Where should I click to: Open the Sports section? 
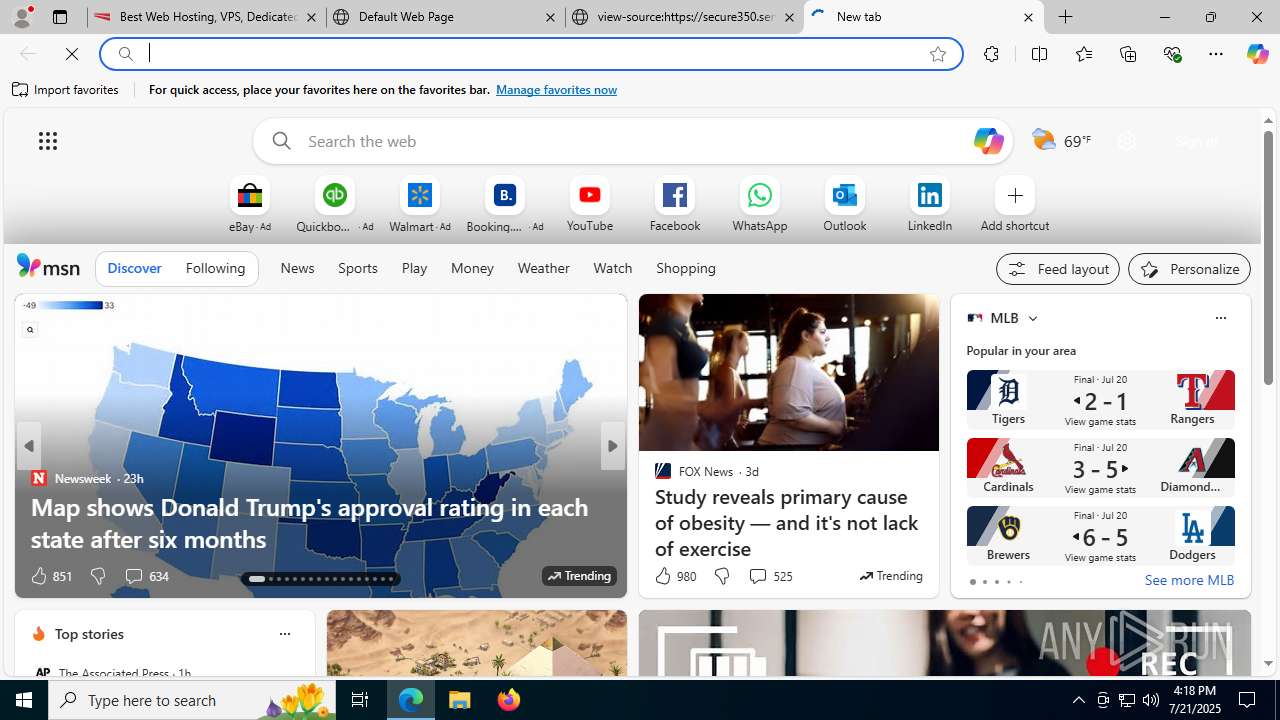tap(357, 269)
